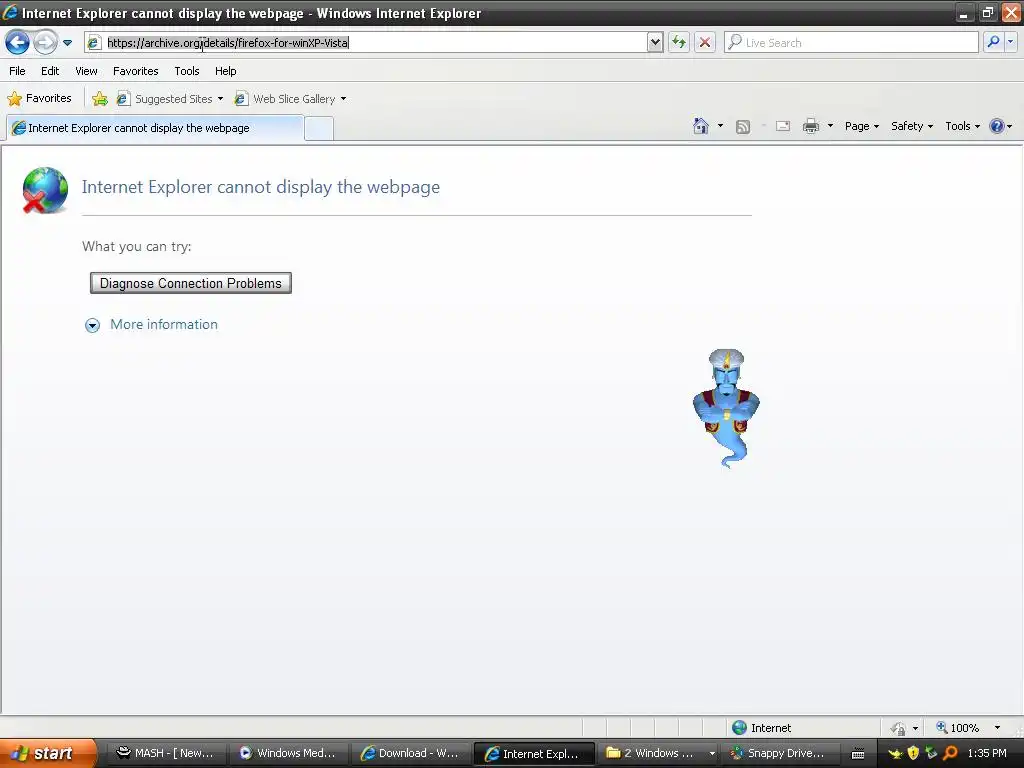Open a new blank tab

point(319,129)
